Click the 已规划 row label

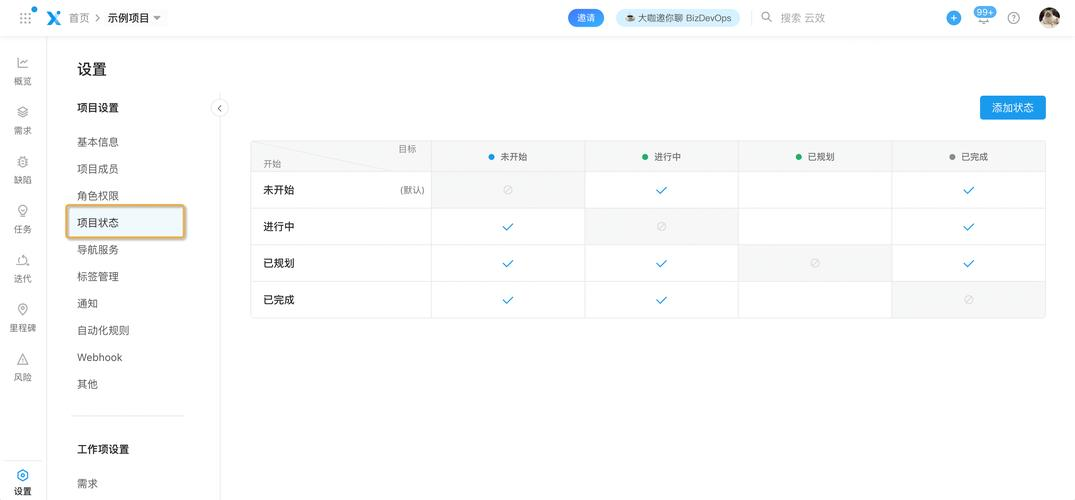pyautogui.click(x=278, y=263)
